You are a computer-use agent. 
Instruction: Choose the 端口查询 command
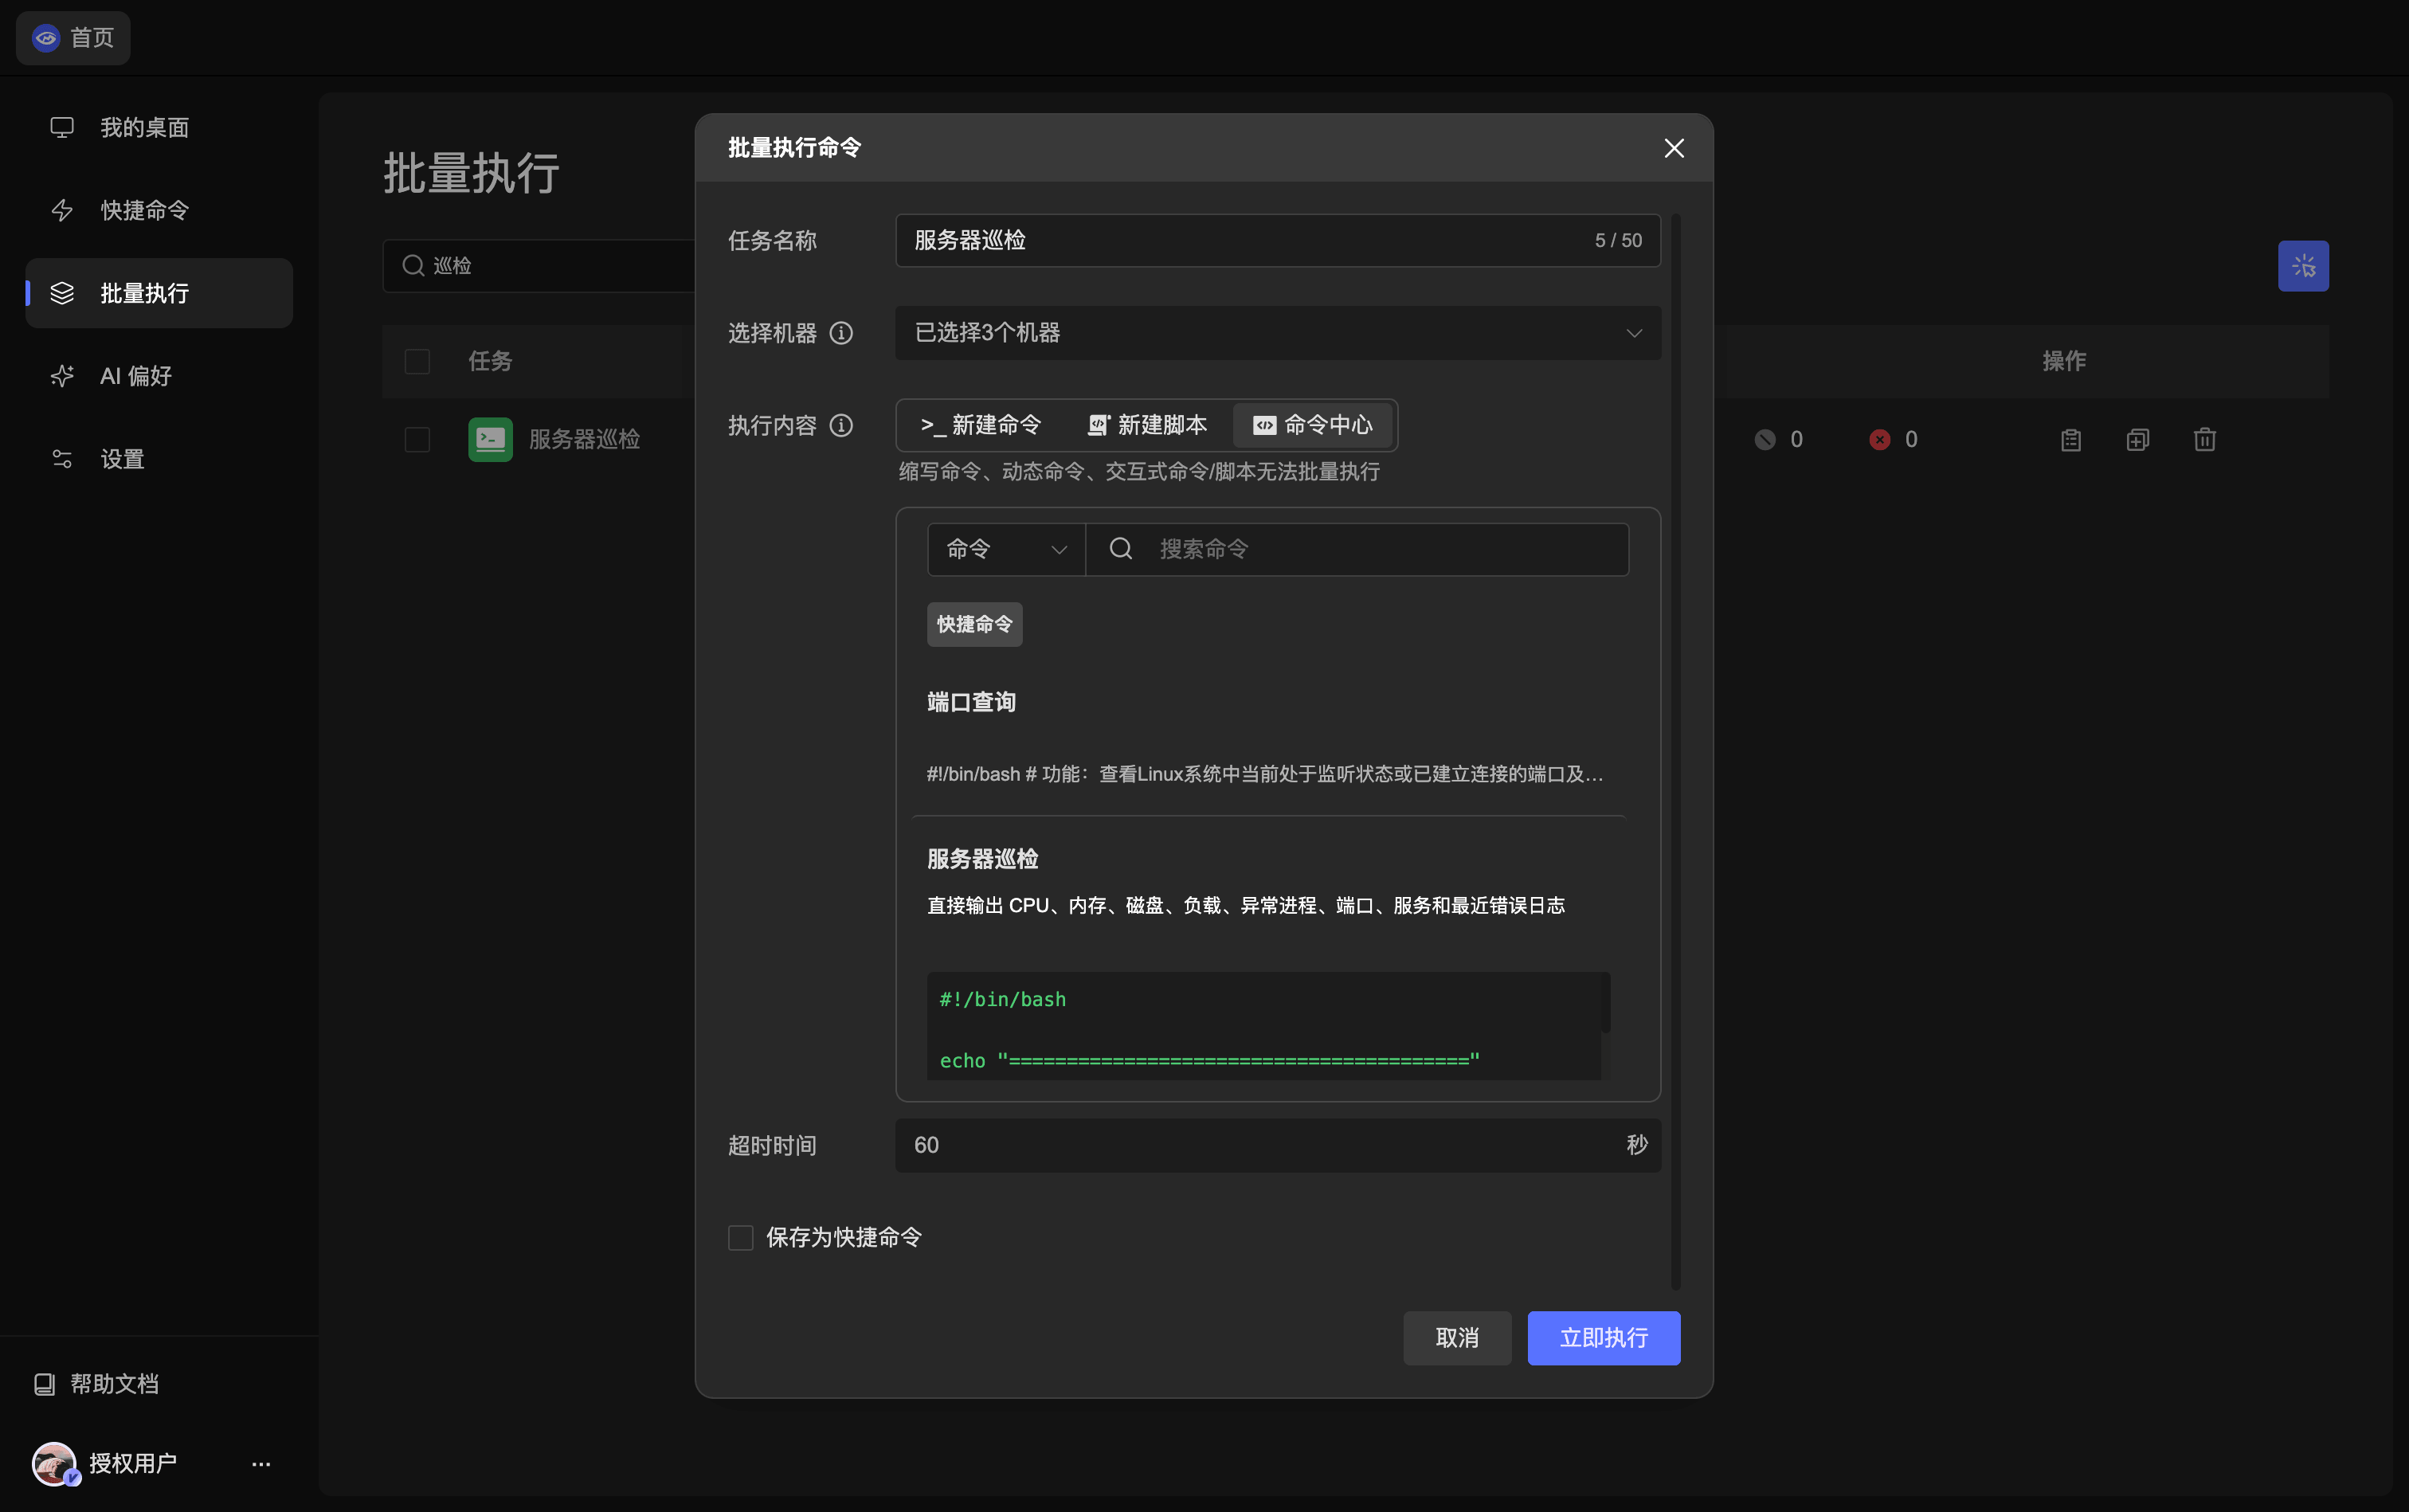click(971, 702)
